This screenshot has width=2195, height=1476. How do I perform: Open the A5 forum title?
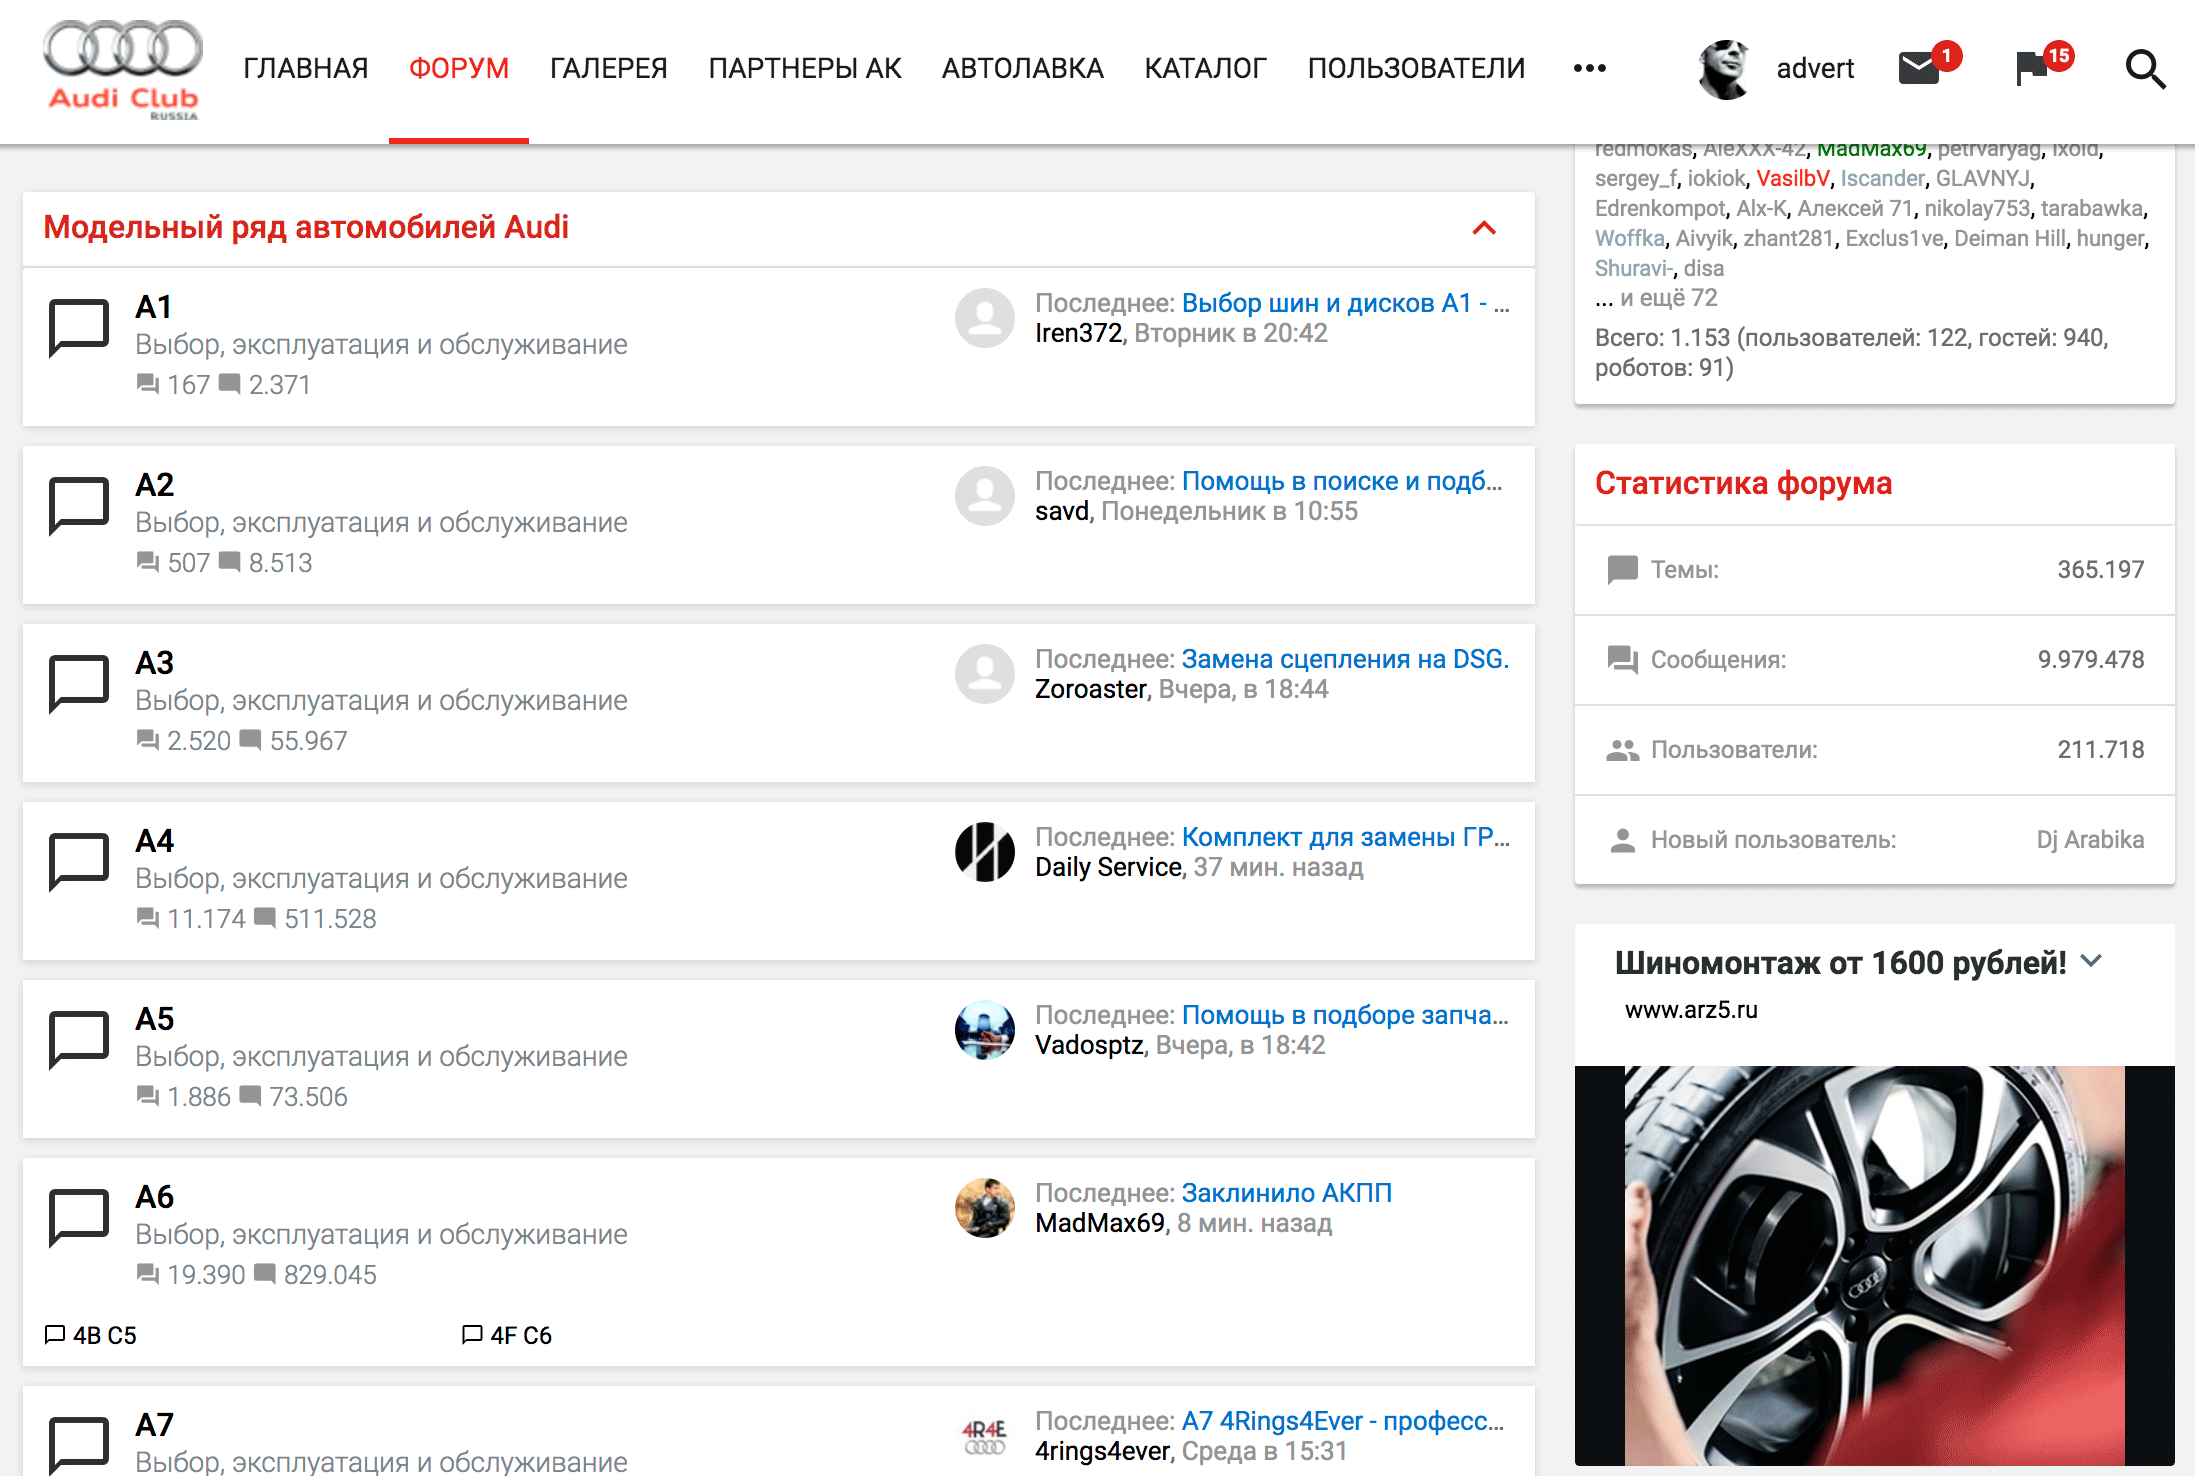pyautogui.click(x=155, y=1019)
